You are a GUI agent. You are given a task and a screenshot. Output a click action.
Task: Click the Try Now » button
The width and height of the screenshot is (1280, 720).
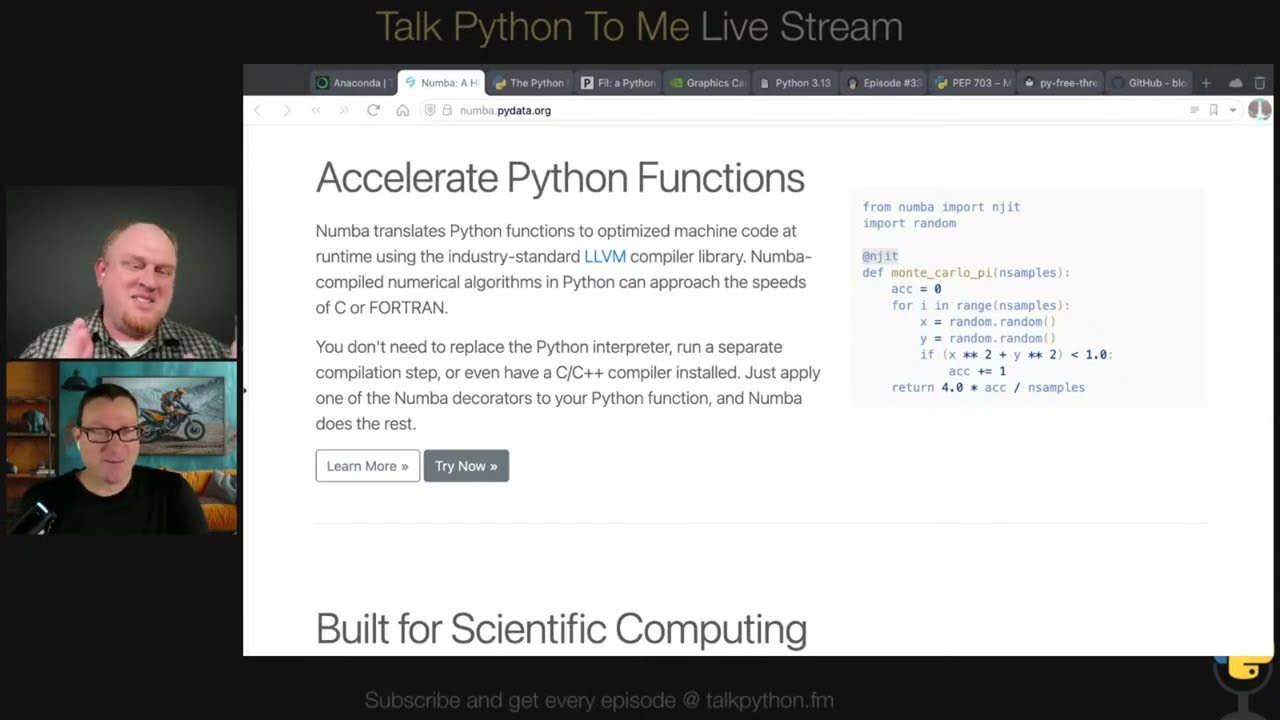click(466, 466)
